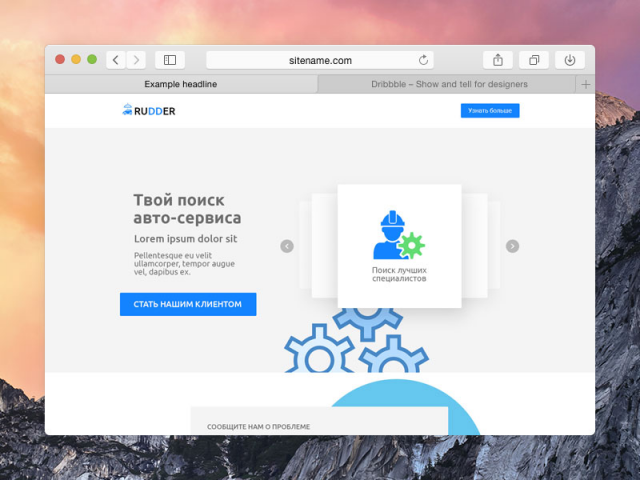Click the СООБЩИТЕ НАМ О ПРОБЛЕМЕ heading

pos(258,427)
